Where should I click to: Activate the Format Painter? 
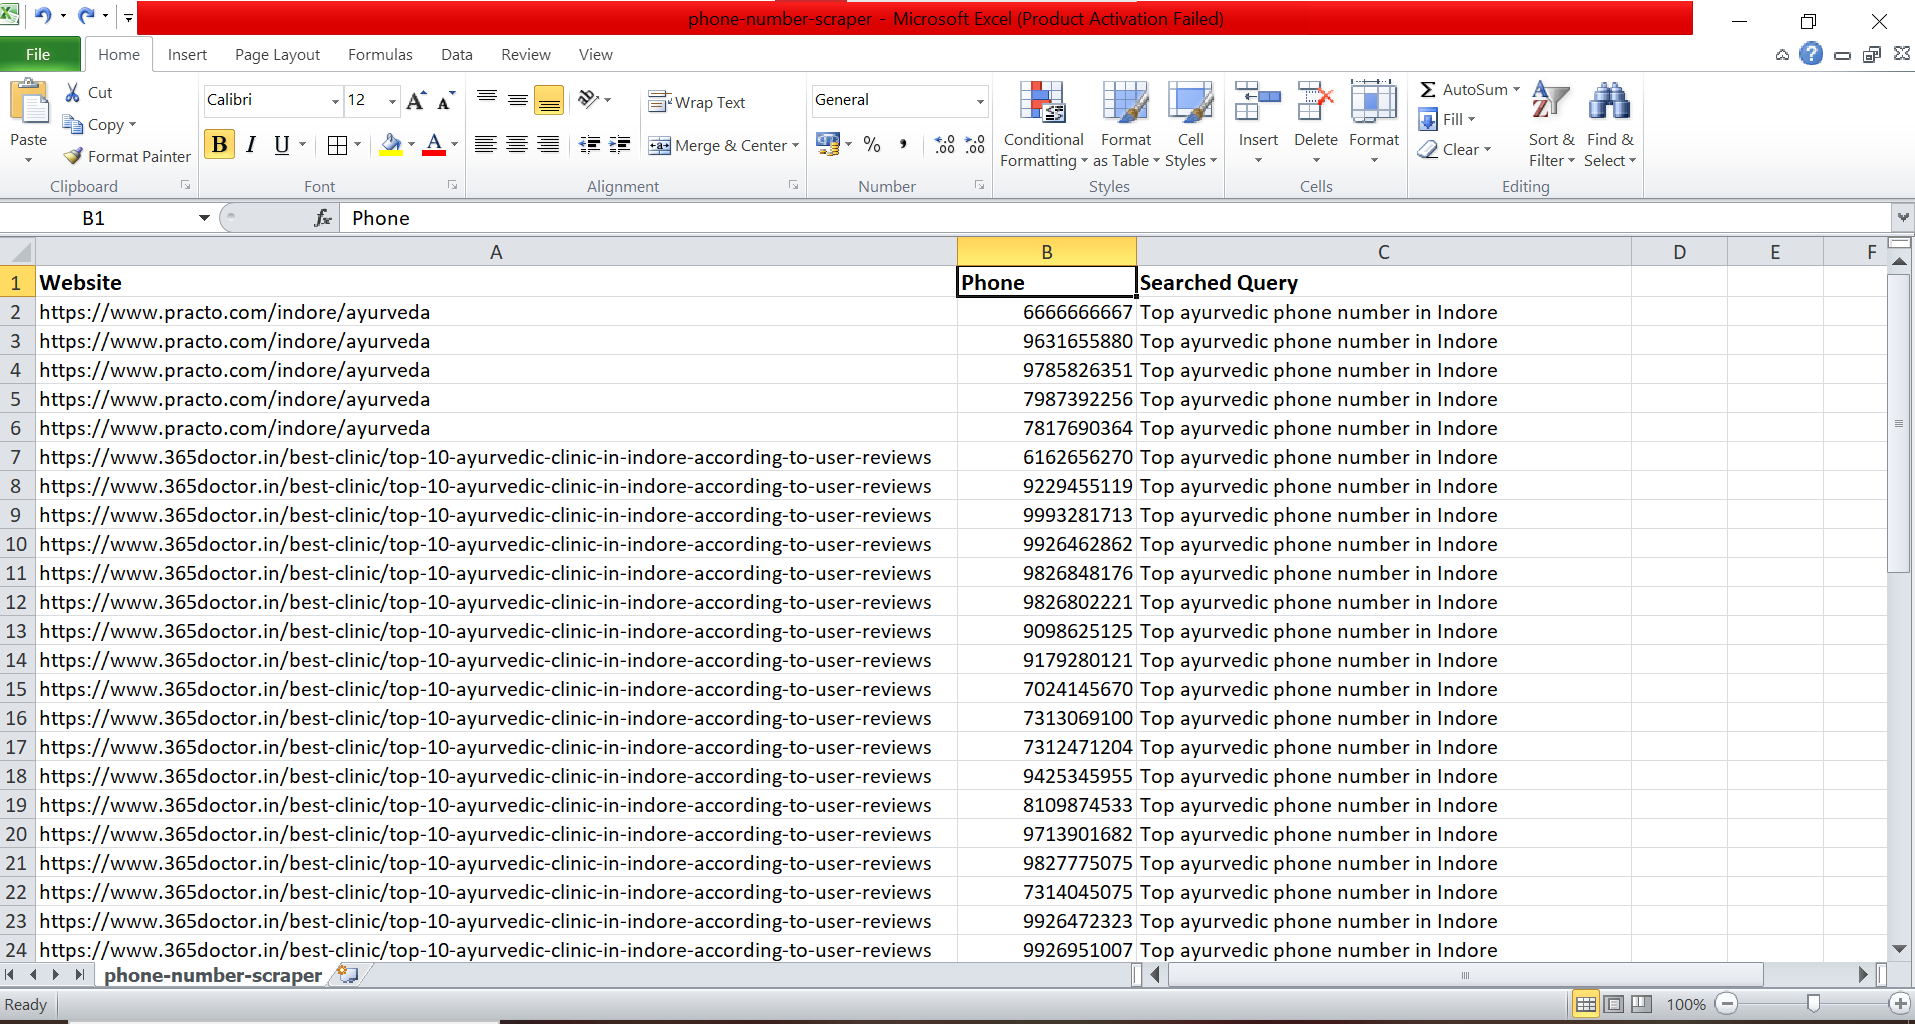tap(126, 156)
